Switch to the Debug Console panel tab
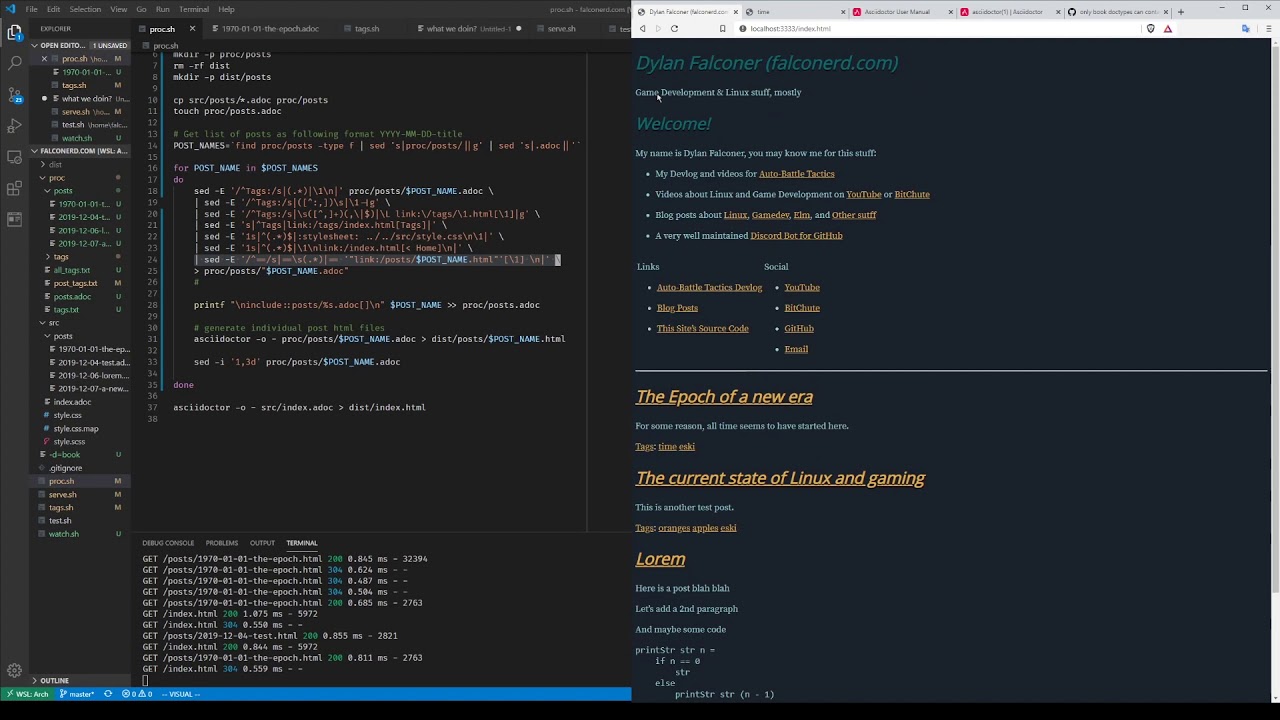 (x=168, y=543)
